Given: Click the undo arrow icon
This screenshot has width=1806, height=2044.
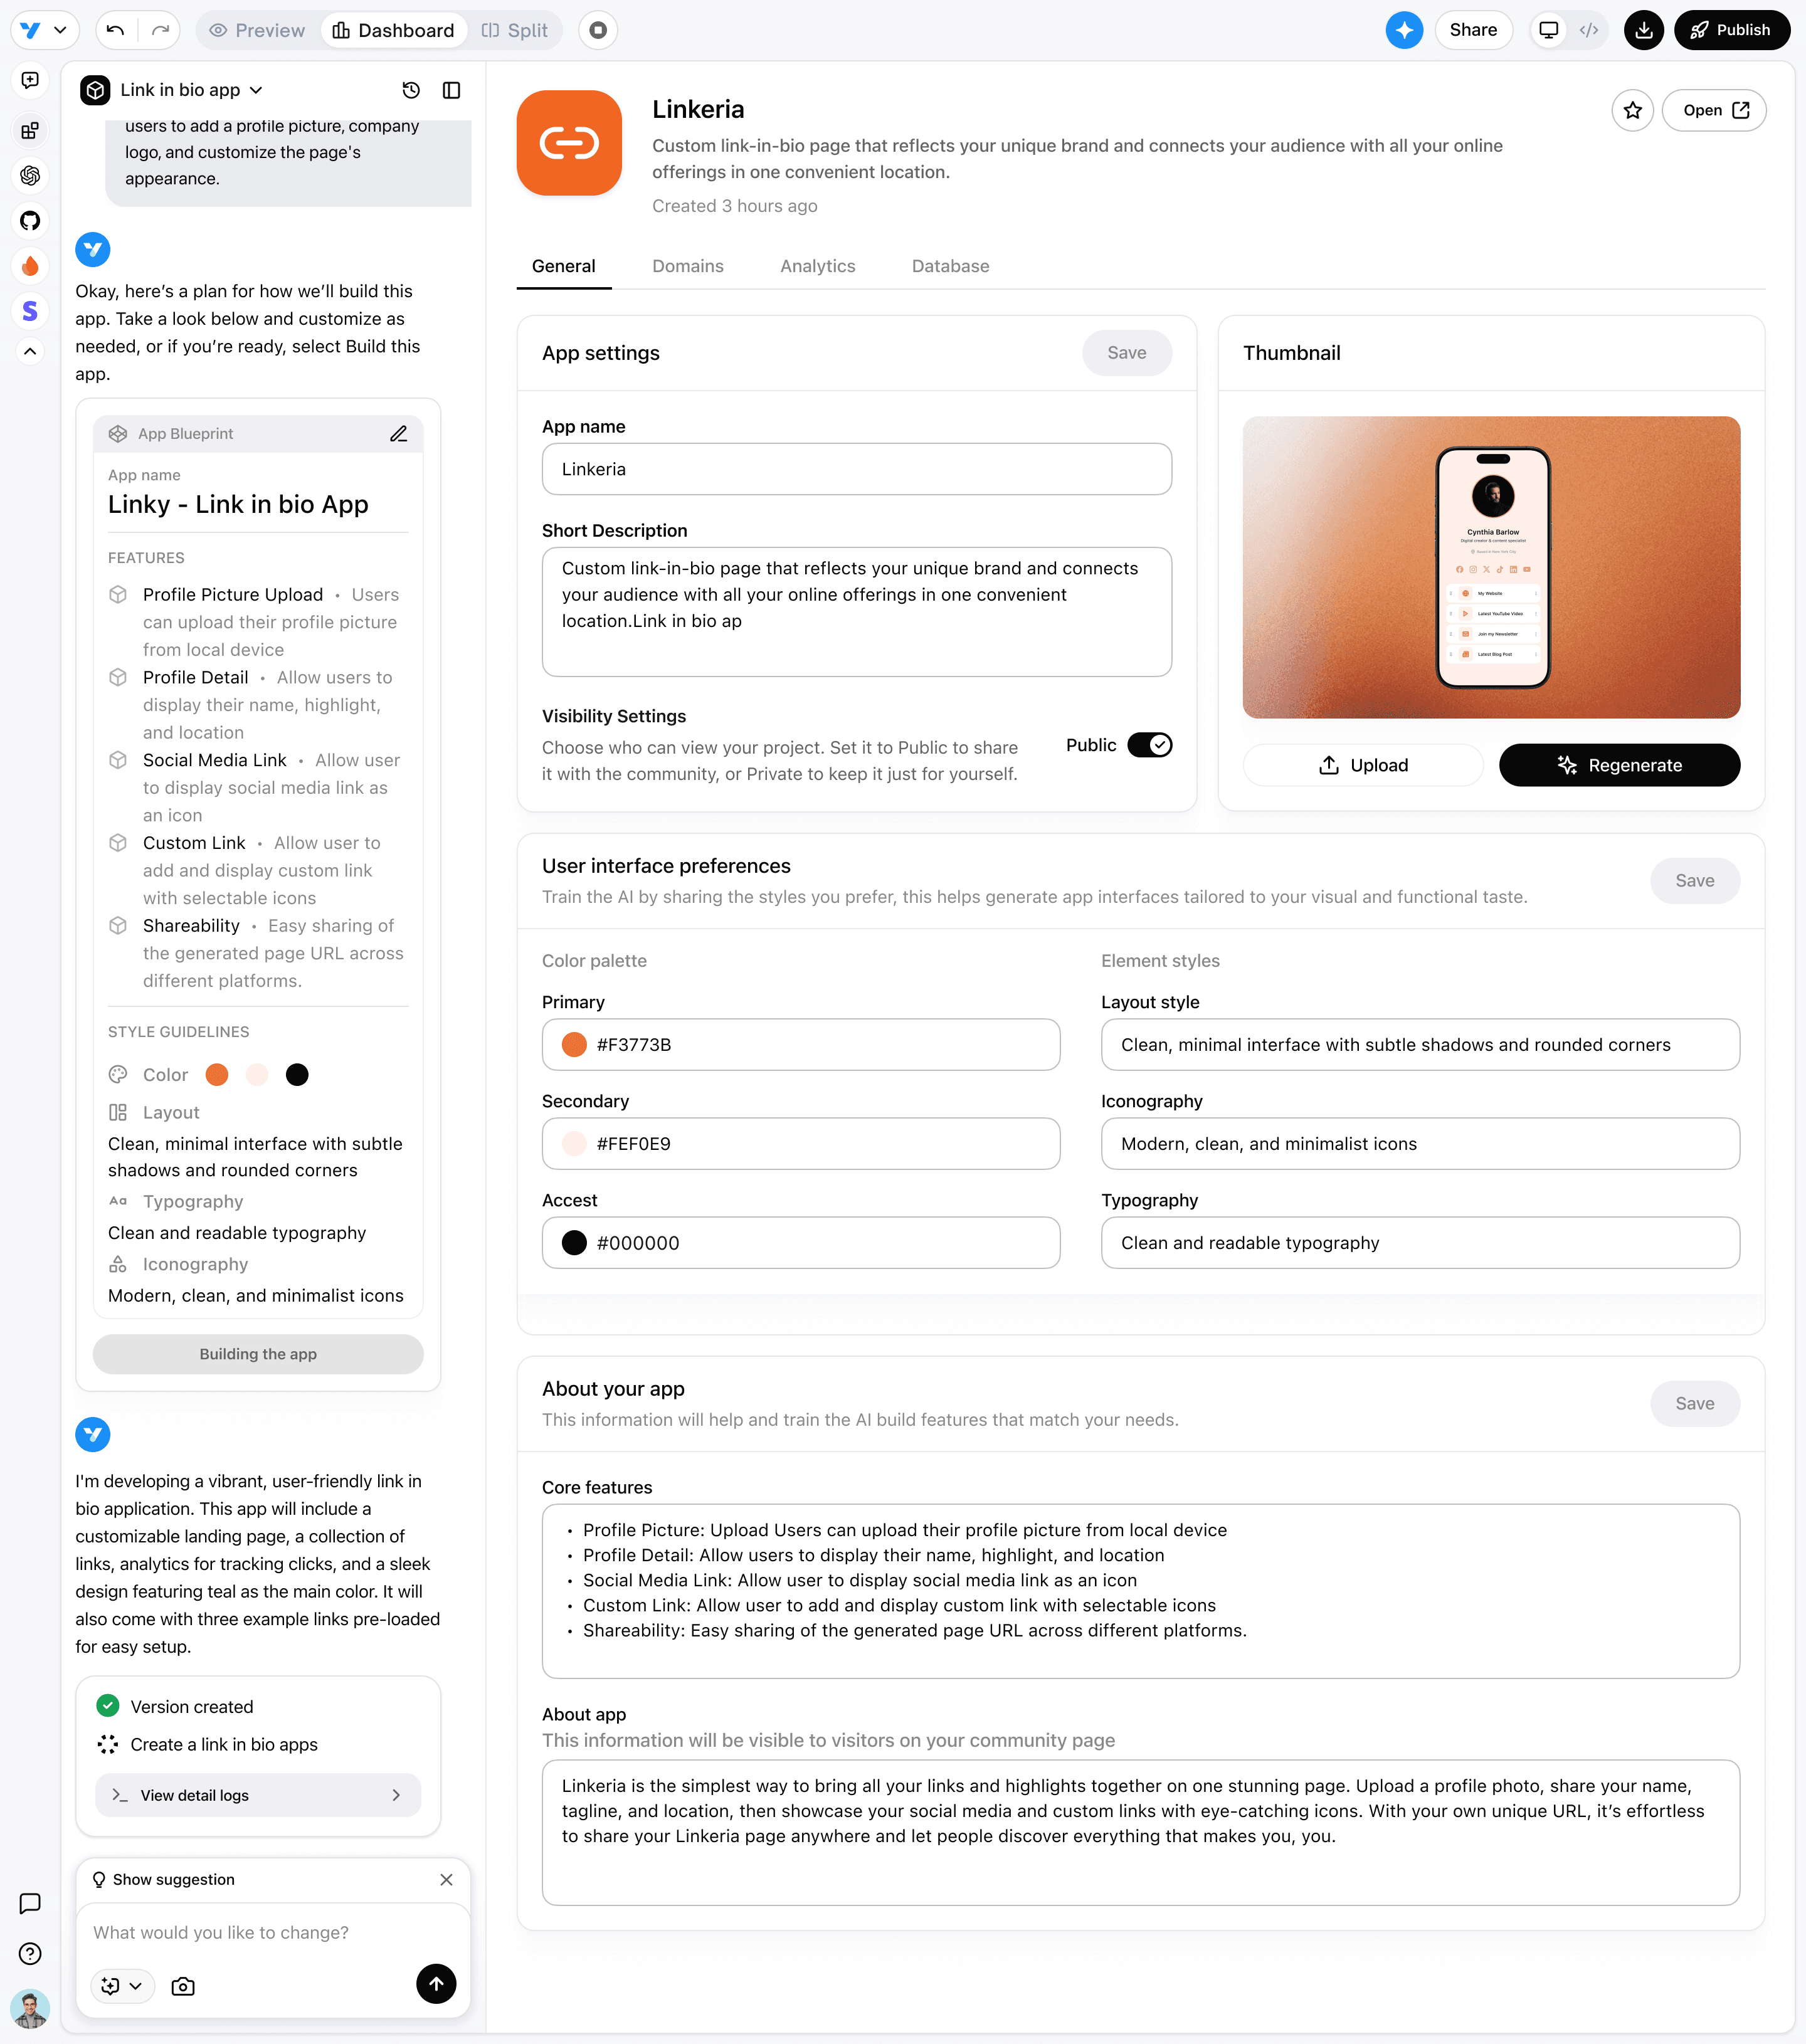Looking at the screenshot, I should pos(116,30).
